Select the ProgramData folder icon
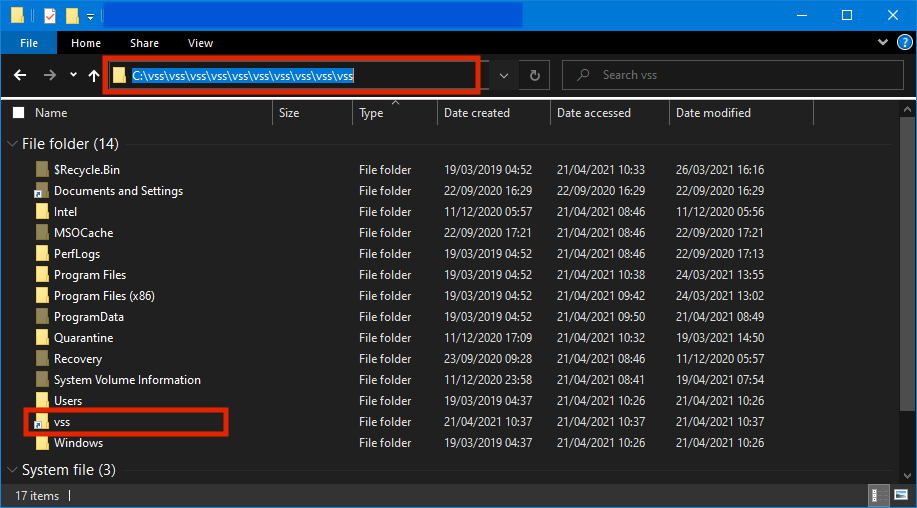917x508 pixels. pyautogui.click(x=42, y=317)
